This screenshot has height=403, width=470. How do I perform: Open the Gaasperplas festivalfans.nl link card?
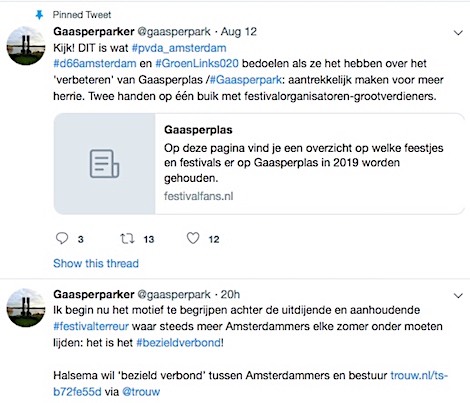tap(259, 164)
